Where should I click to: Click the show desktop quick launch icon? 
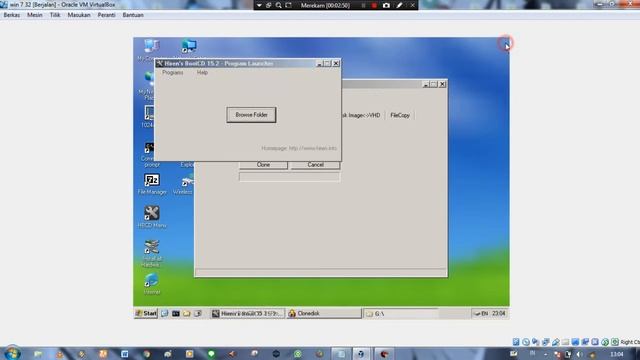(164, 313)
